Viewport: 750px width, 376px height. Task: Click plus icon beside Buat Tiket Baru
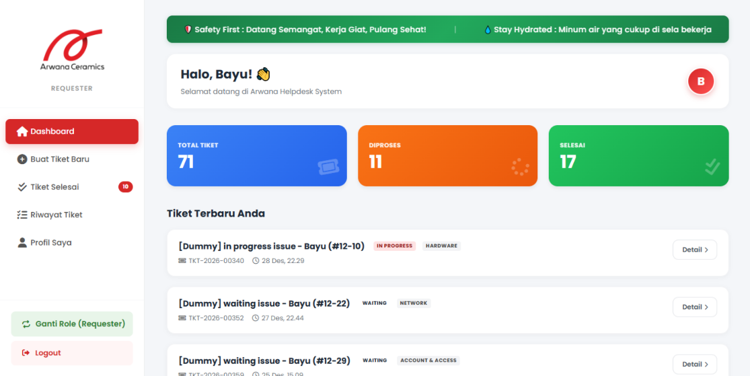click(x=22, y=159)
